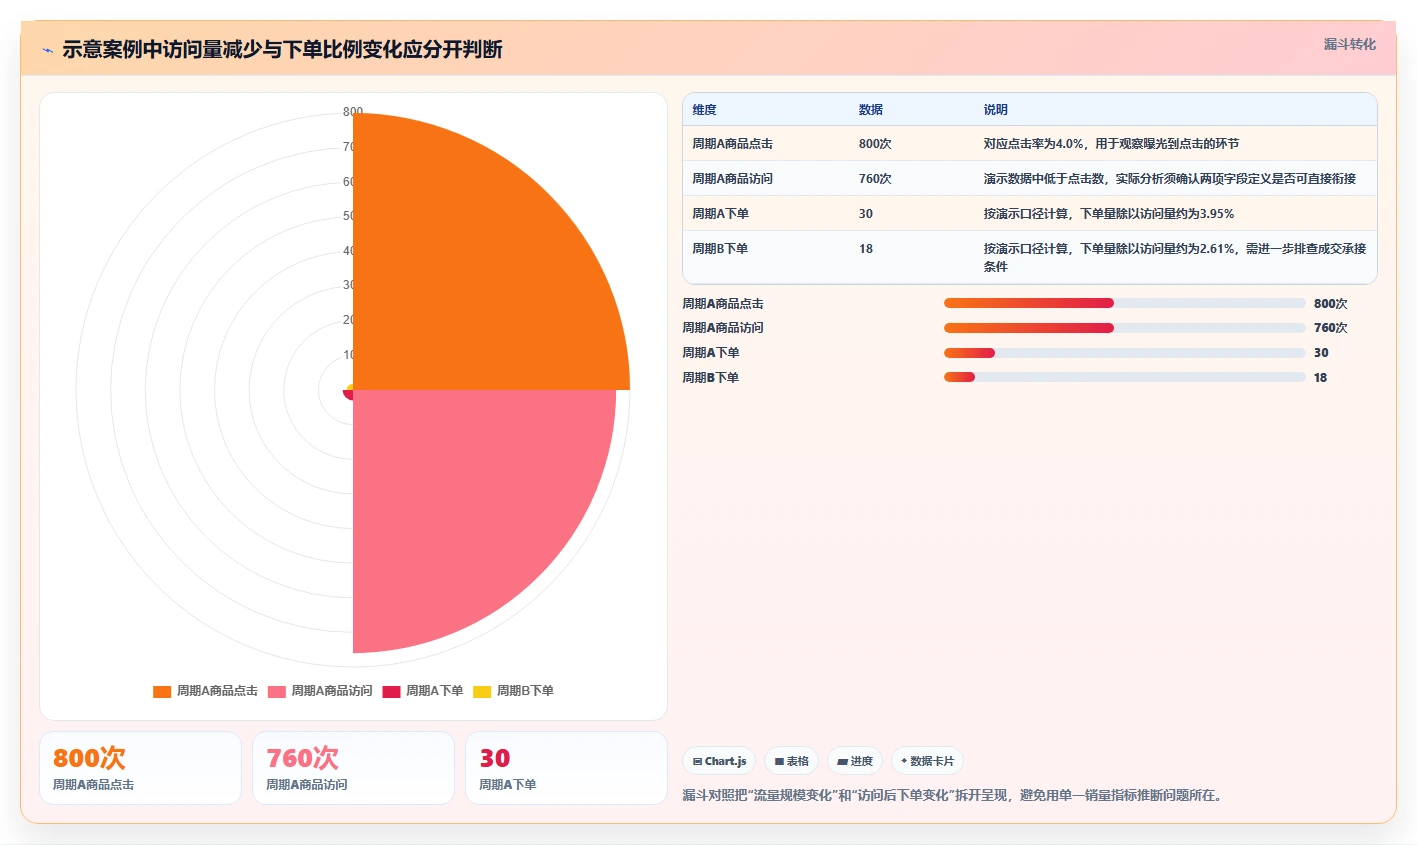Select the 数据卡片 tag chip
This screenshot has width=1417, height=845.
pyautogui.click(x=927, y=761)
